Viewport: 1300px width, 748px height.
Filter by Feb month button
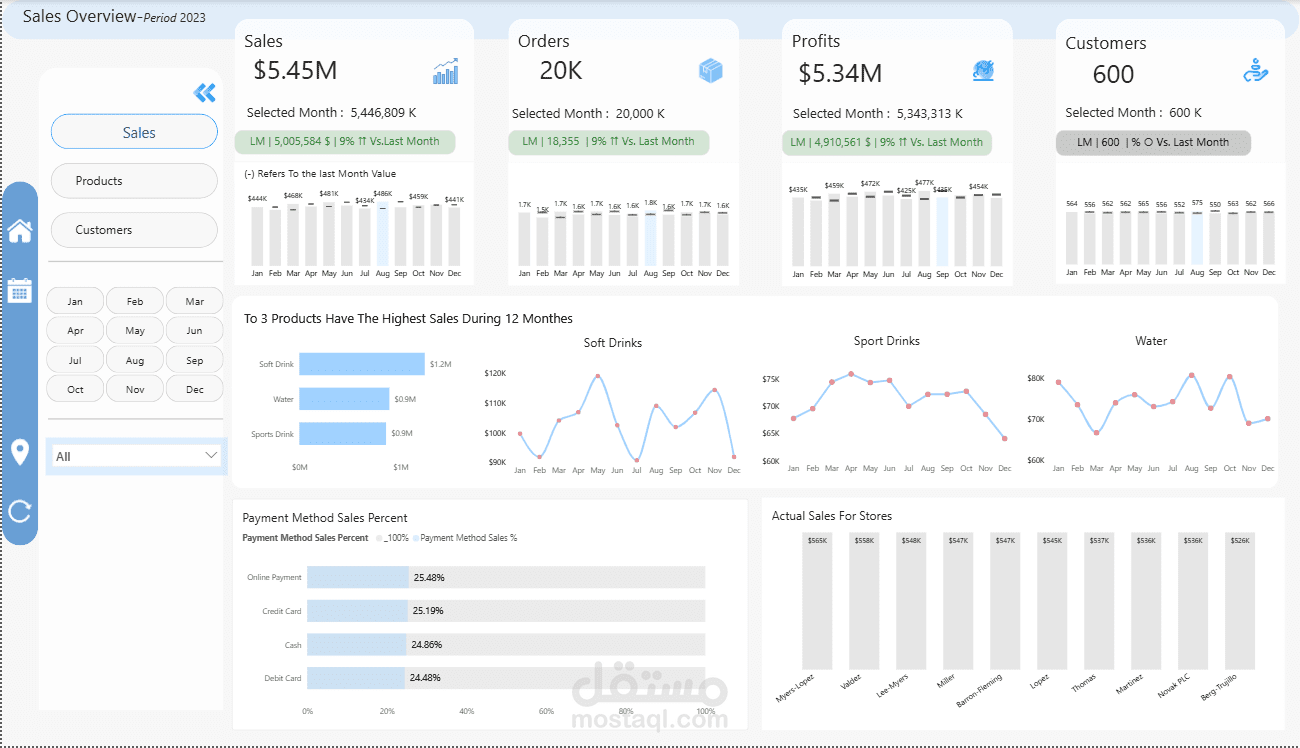coord(135,301)
